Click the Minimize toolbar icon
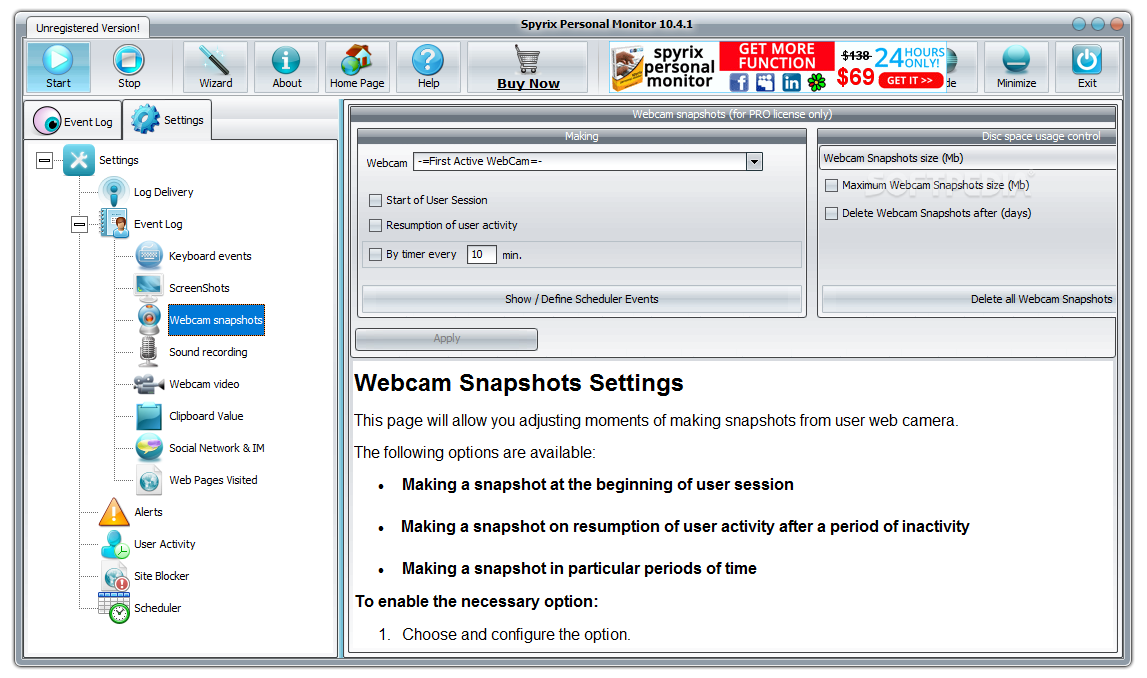The image size is (1147, 678). tap(1016, 60)
